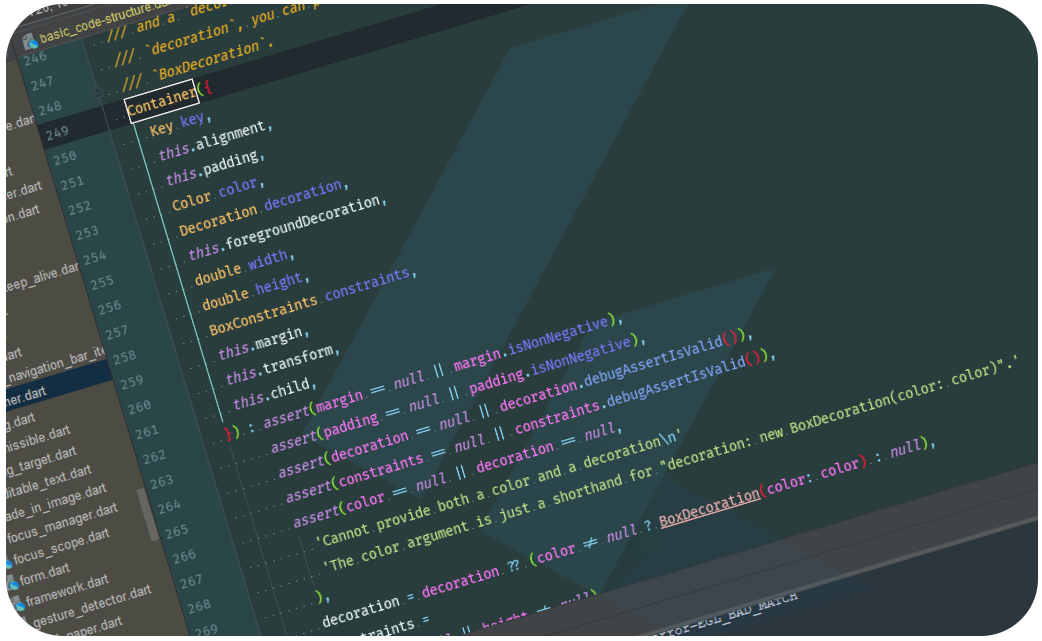The height and width of the screenshot is (641, 1042).
Task: Open the bottom_navigation_bar_item file entry
Action: [x=57, y=366]
